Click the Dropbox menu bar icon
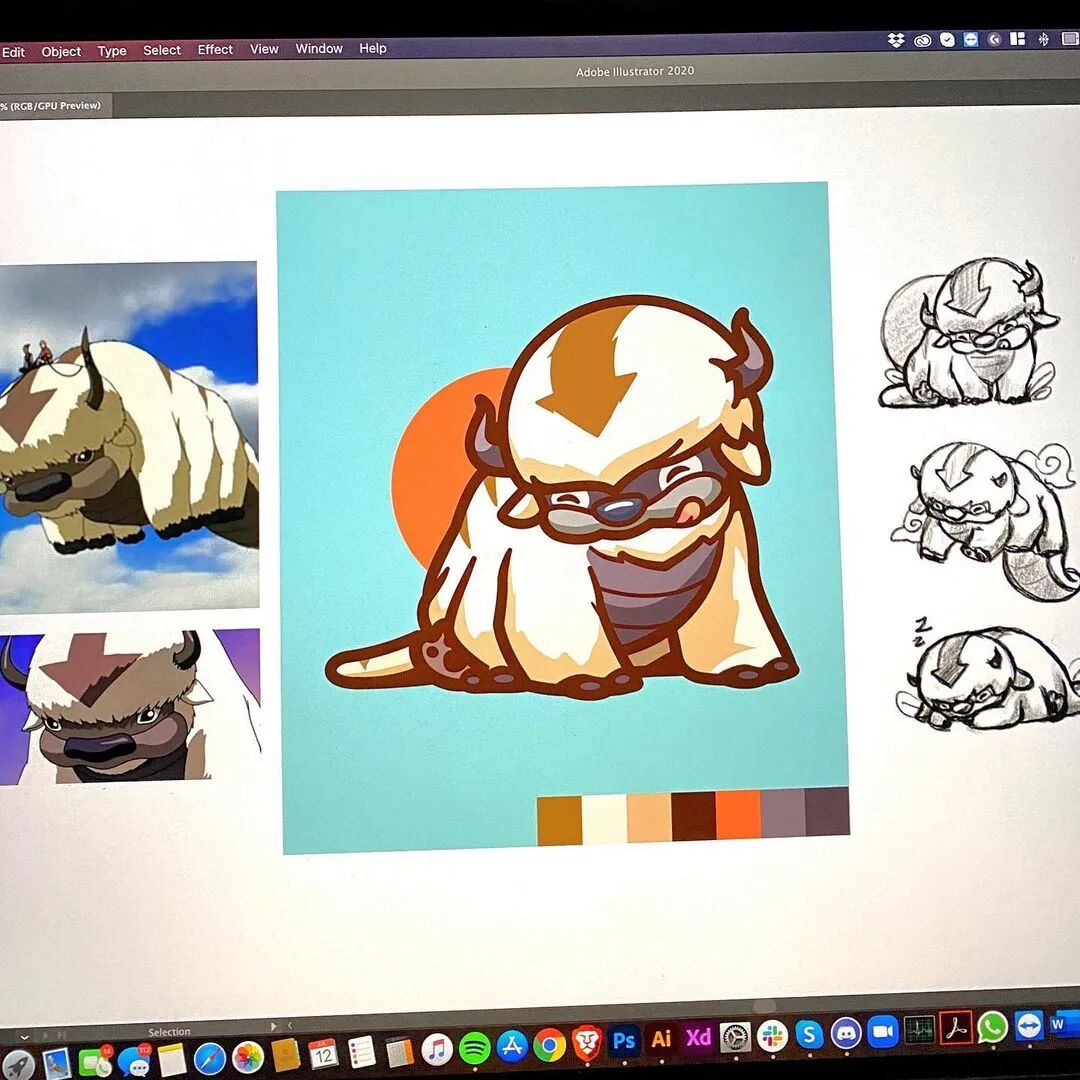This screenshot has height=1080, width=1080. pyautogui.click(x=895, y=40)
